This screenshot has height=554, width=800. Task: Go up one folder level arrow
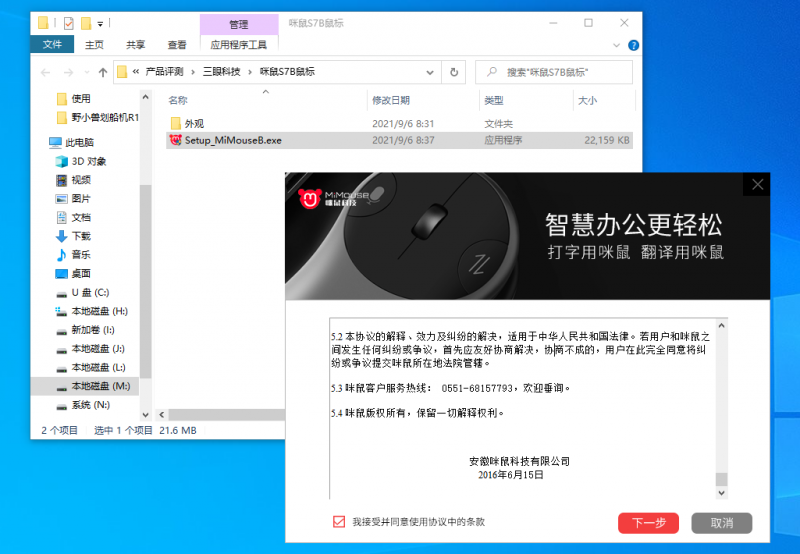[x=103, y=72]
